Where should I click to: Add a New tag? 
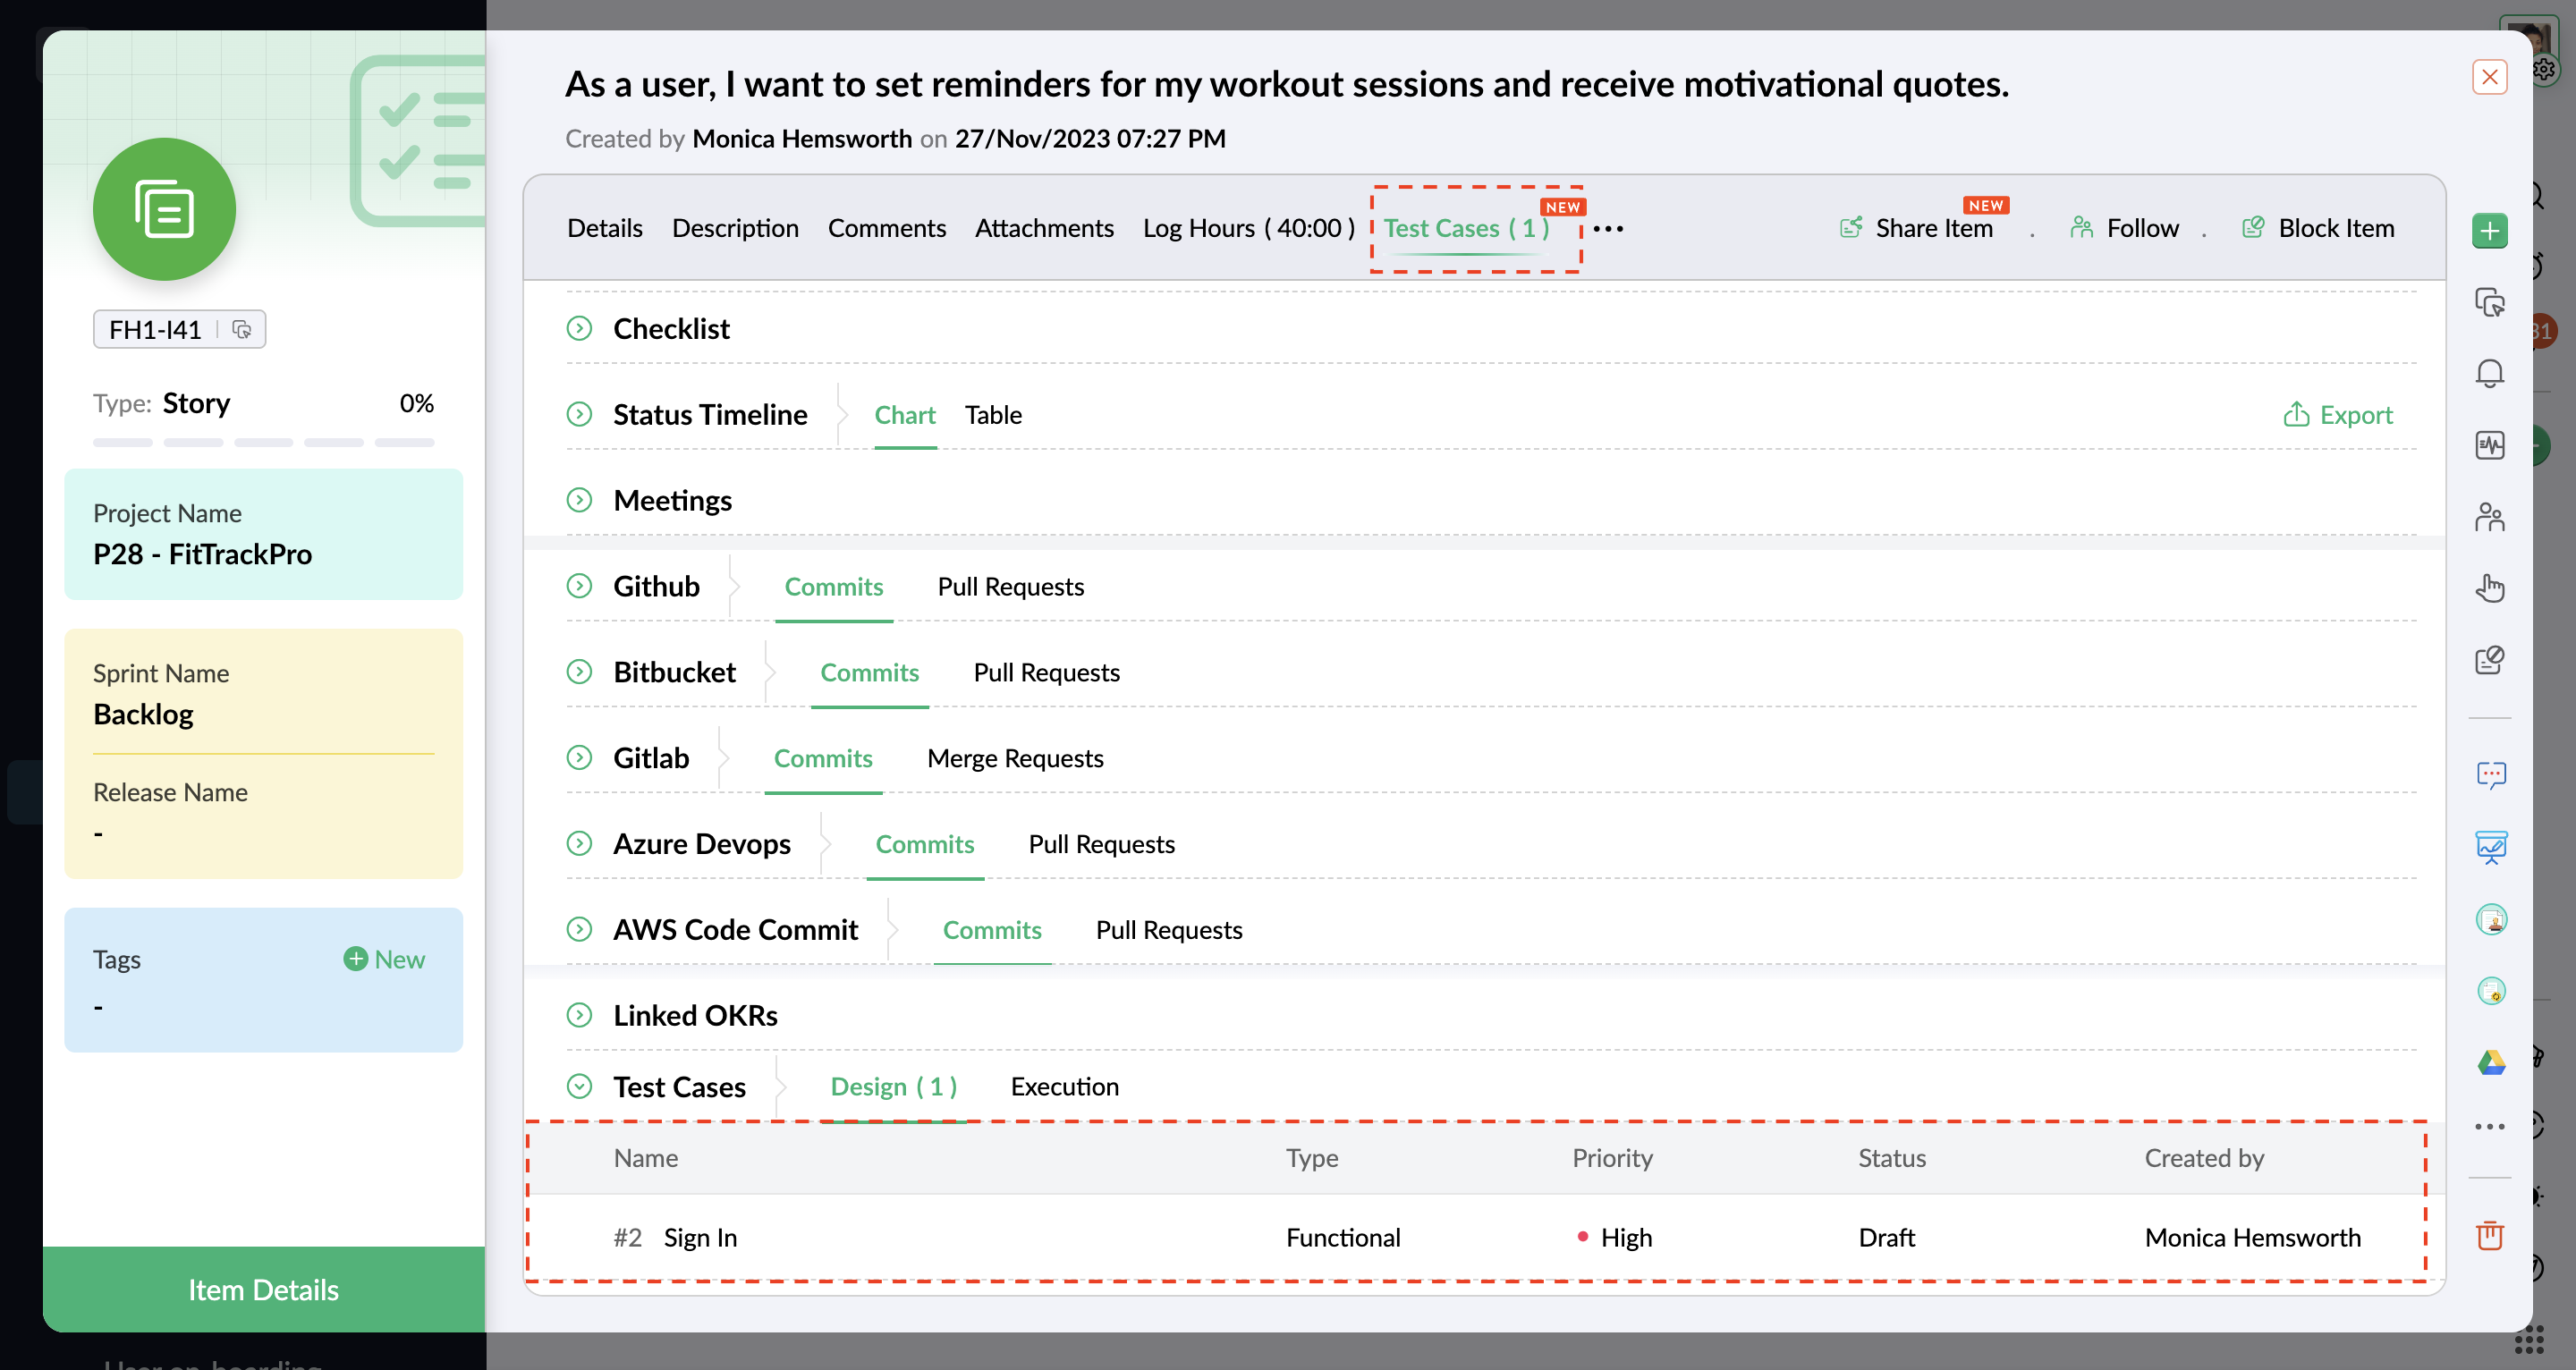point(384,959)
